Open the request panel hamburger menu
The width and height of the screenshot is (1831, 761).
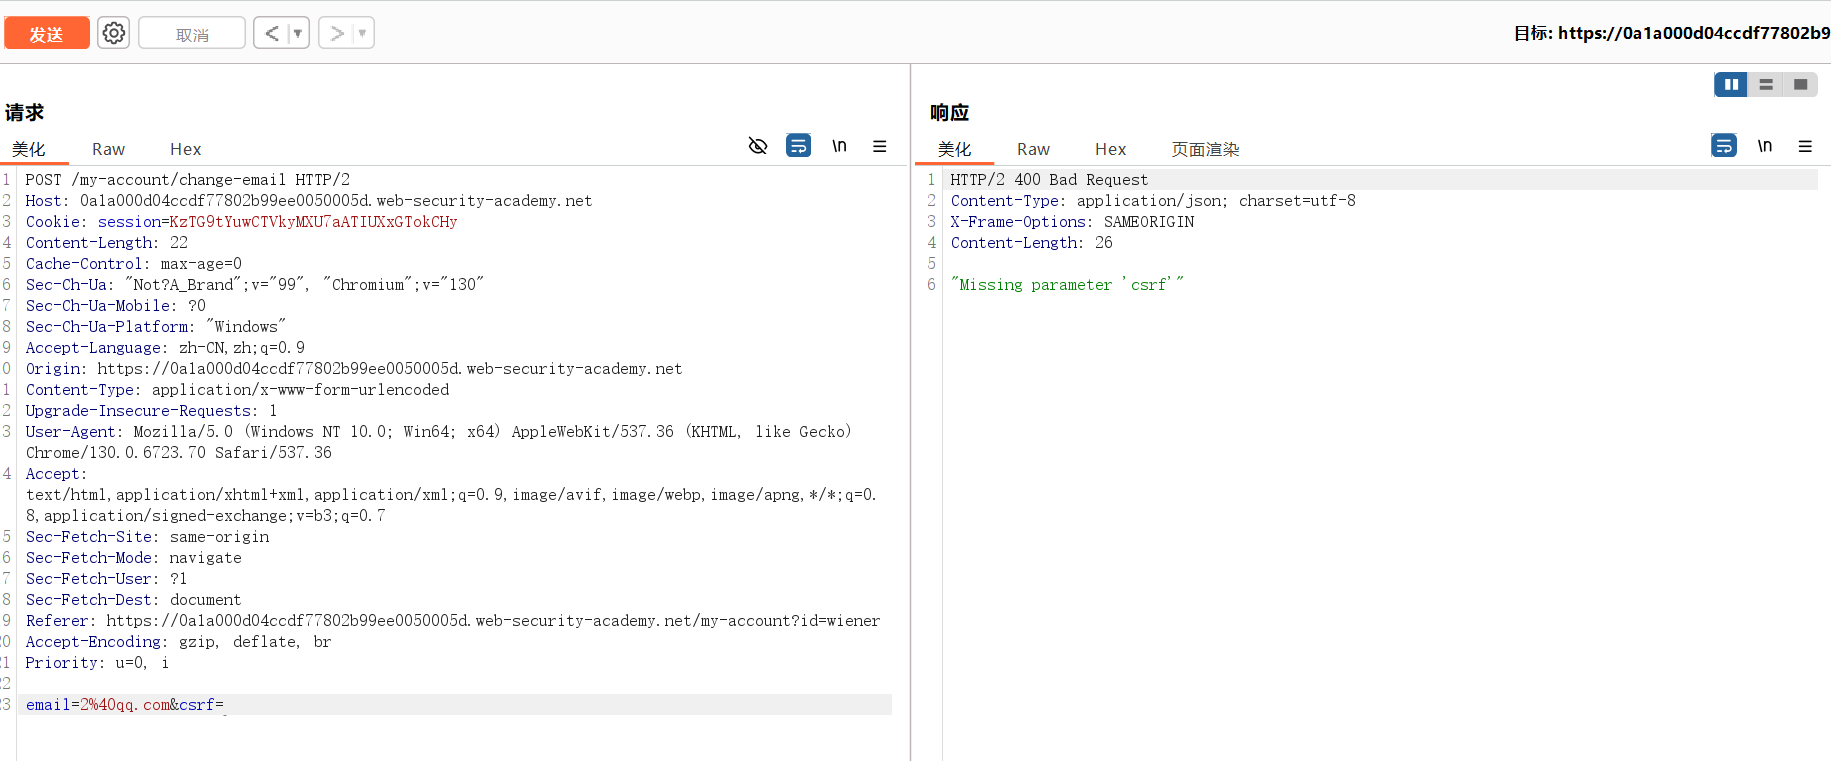pyautogui.click(x=880, y=146)
